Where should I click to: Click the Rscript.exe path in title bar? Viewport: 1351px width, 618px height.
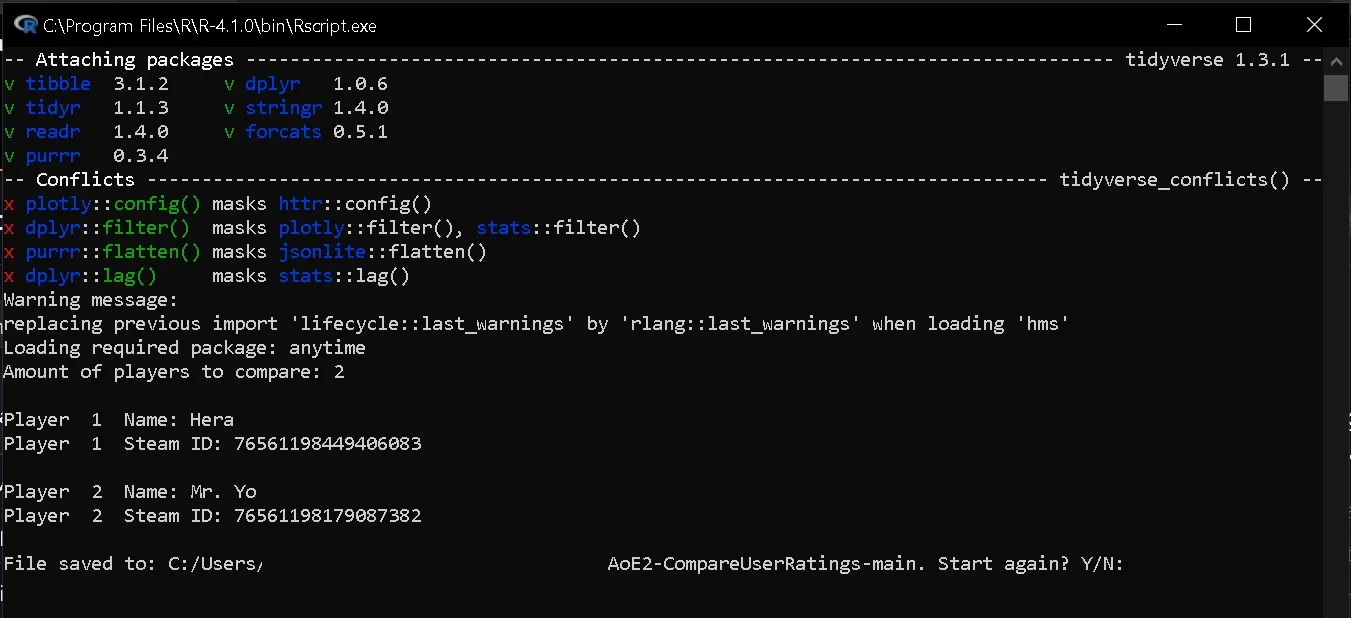tap(210, 26)
